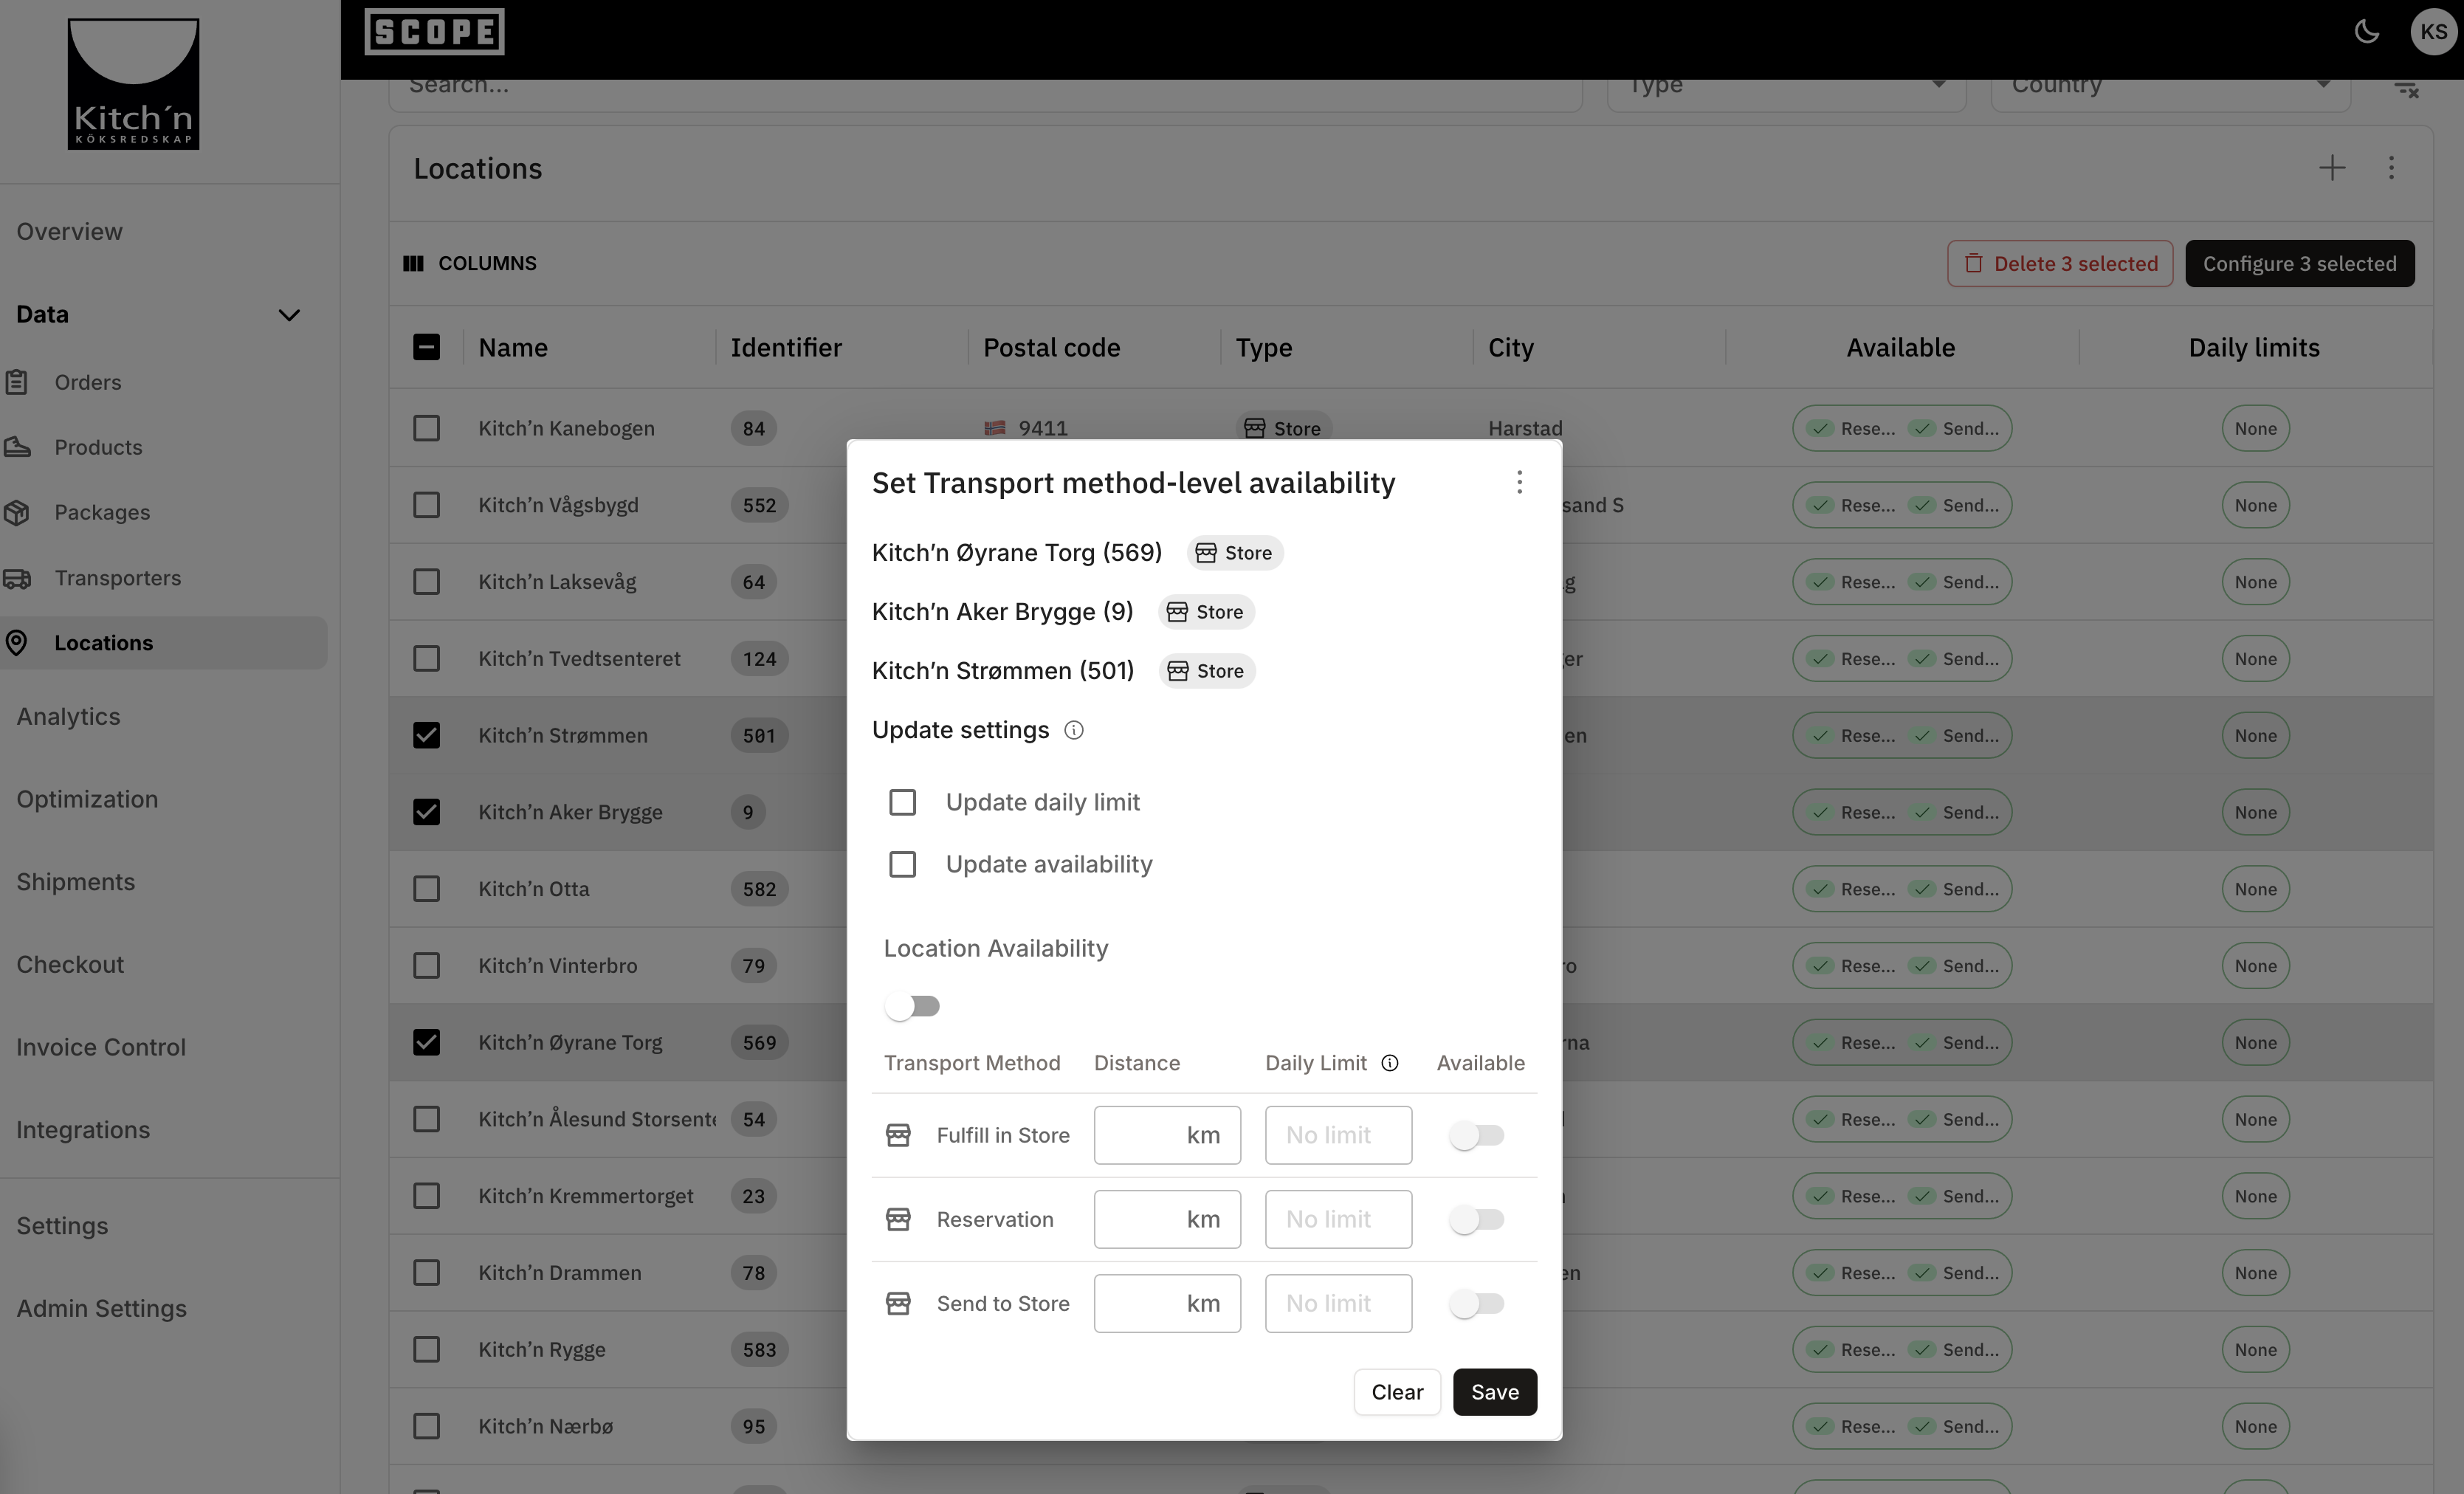Sort by the Name column header
Viewport: 2464px width, 1494px height.
pos(513,347)
